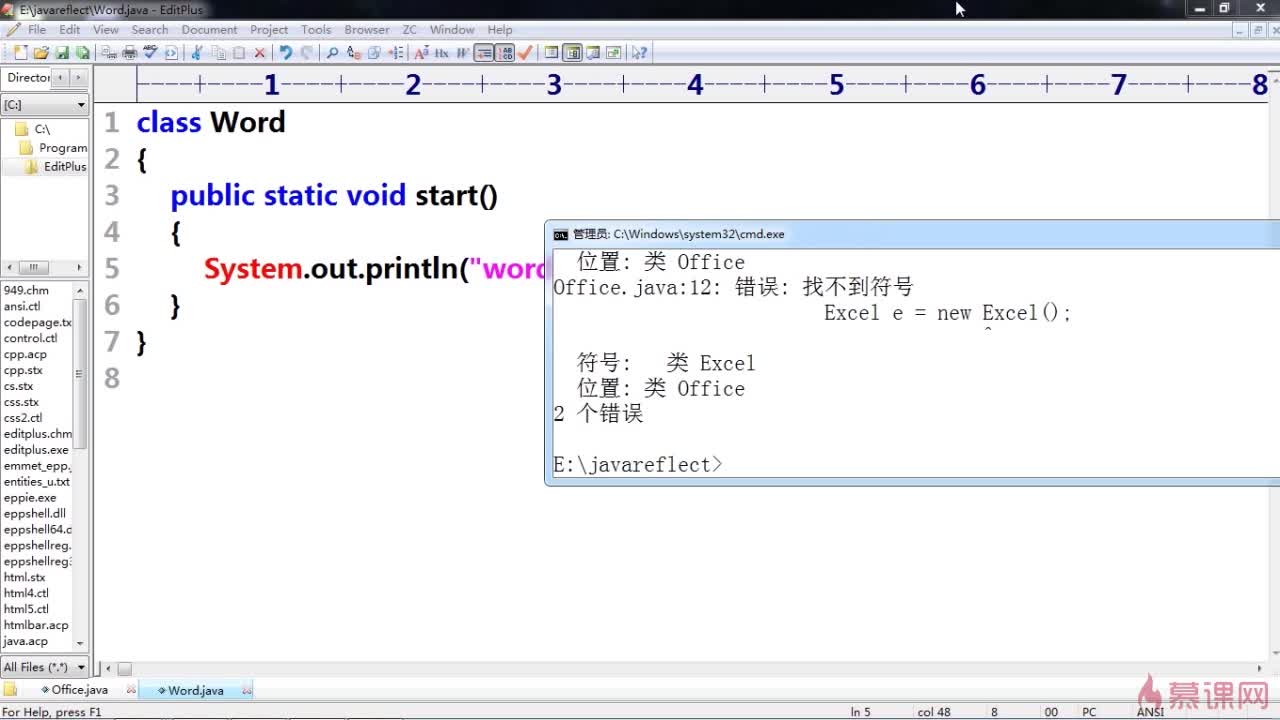Click the Paste clipboard icon
Viewport: 1280px width, 720px height.
[x=239, y=52]
